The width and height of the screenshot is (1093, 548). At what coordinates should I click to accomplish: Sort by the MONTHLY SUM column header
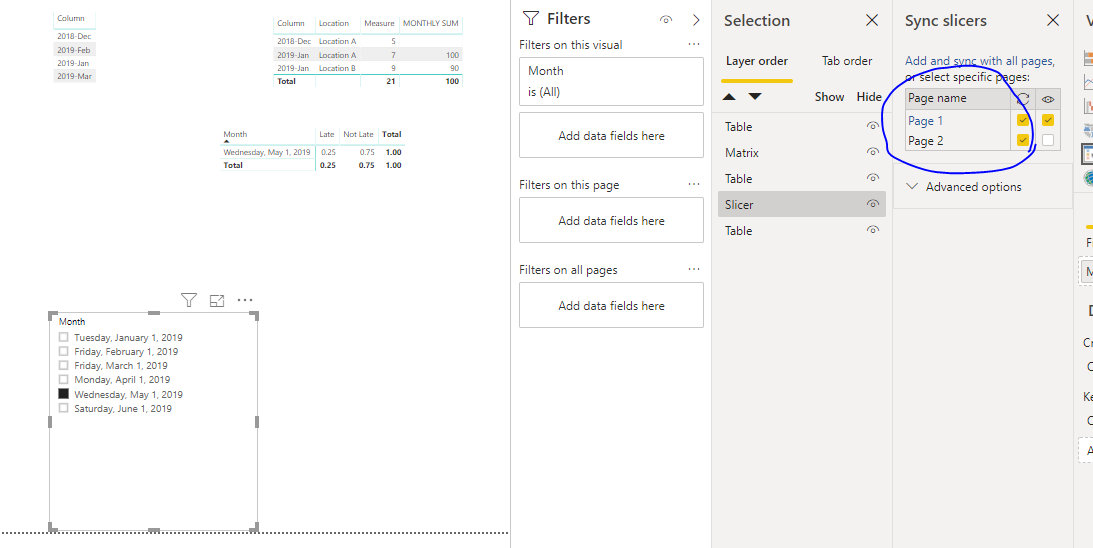431,24
